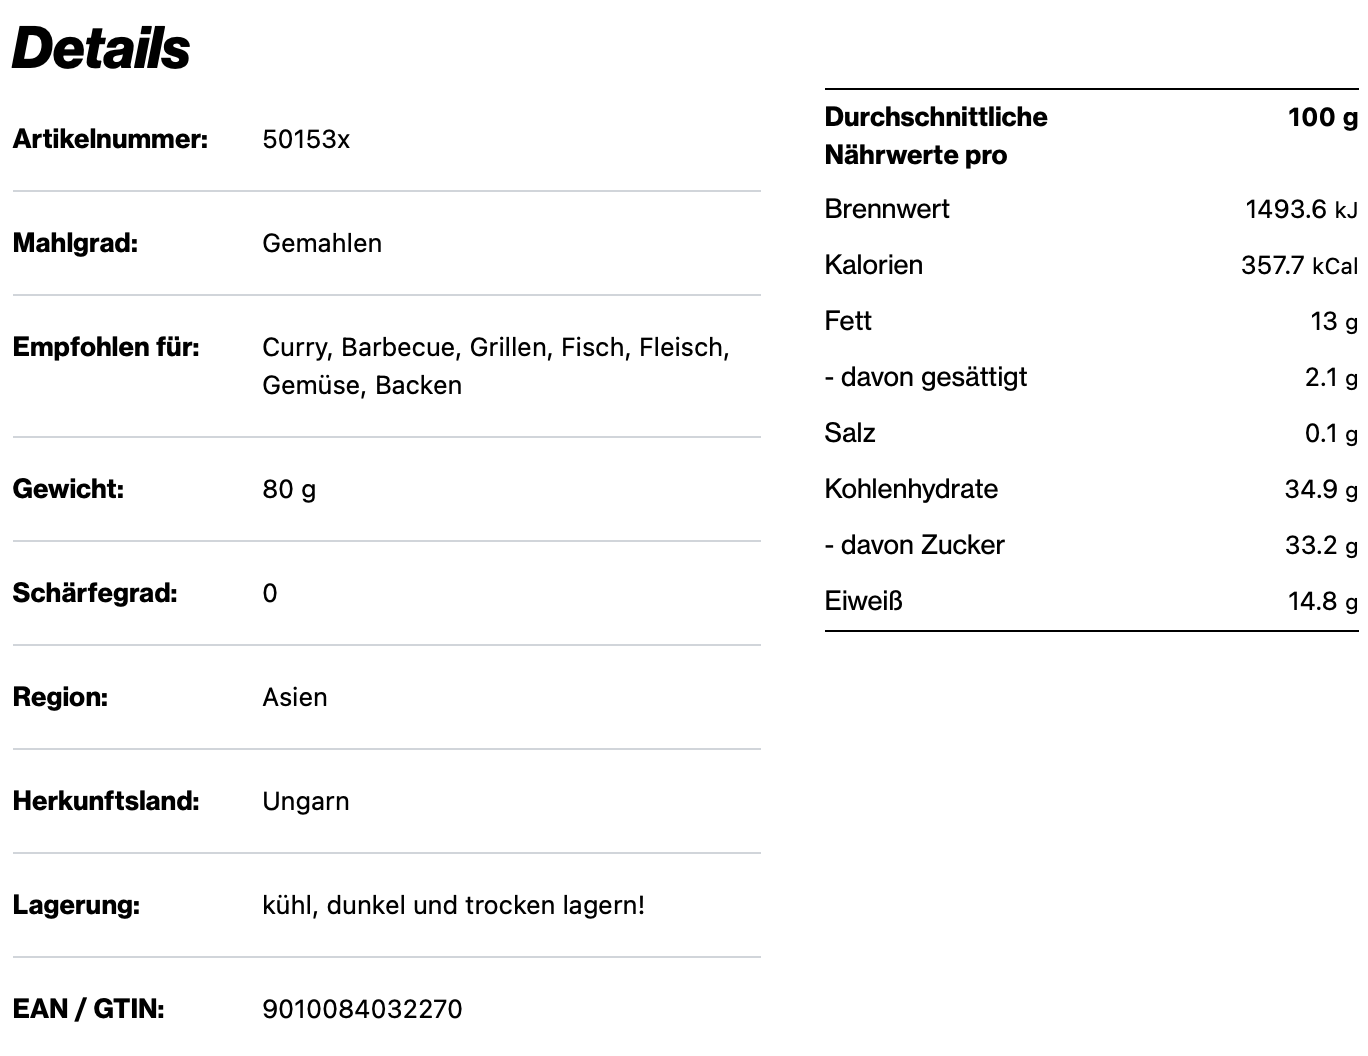1368x1056 pixels.
Task: Click the Herkunftsland value Ungarn
Action: point(306,801)
